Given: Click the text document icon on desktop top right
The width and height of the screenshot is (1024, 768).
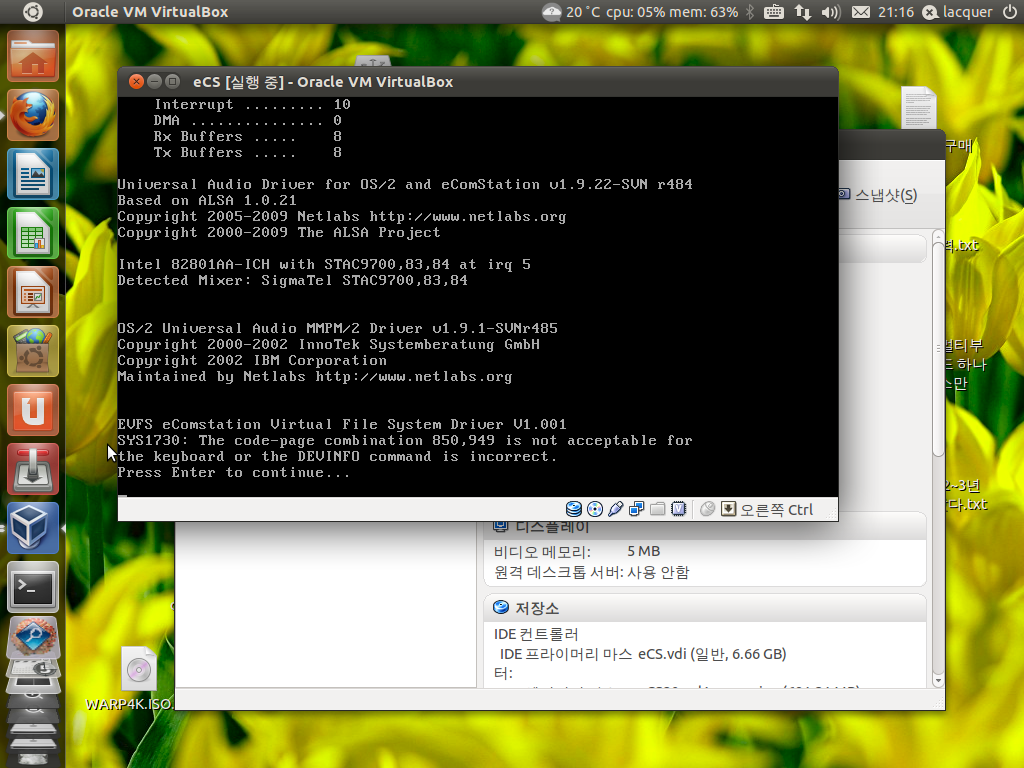Looking at the screenshot, I should 918,108.
